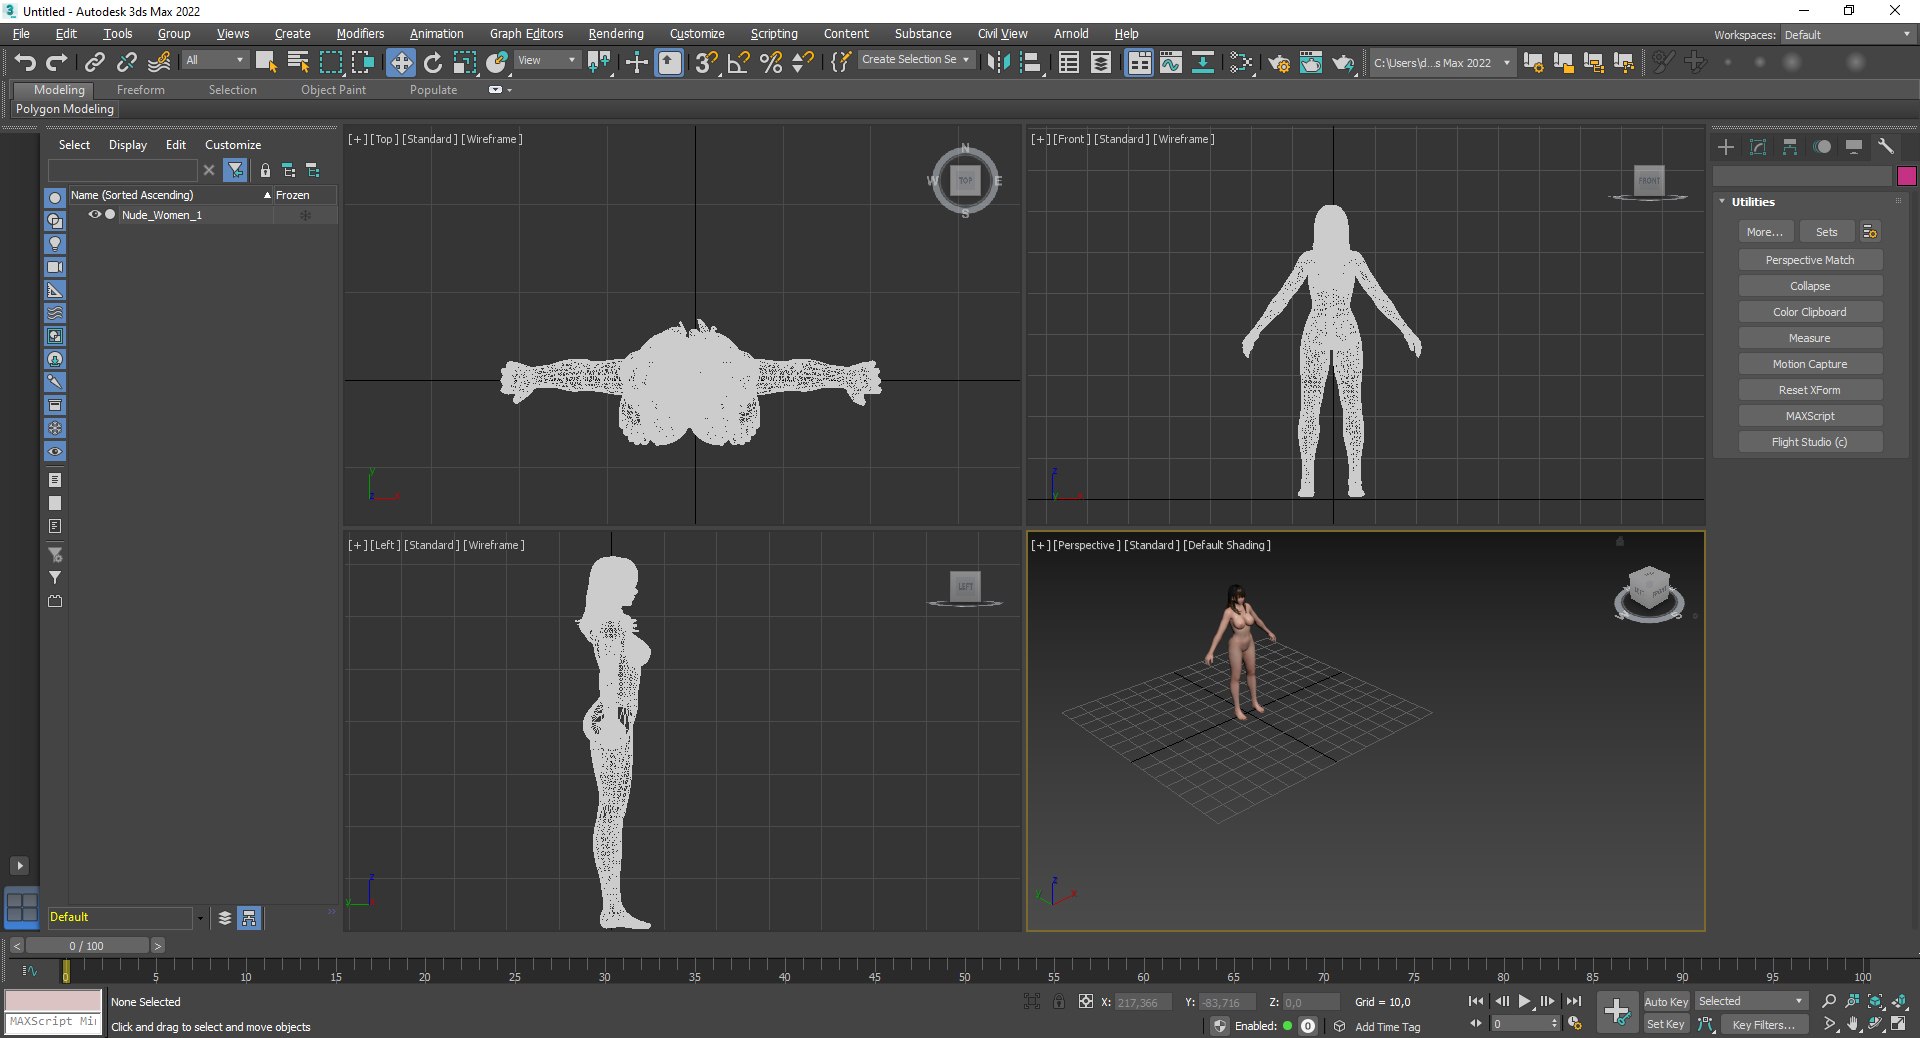The image size is (1920, 1038).
Task: Select the Select and Move tool
Action: click(400, 63)
